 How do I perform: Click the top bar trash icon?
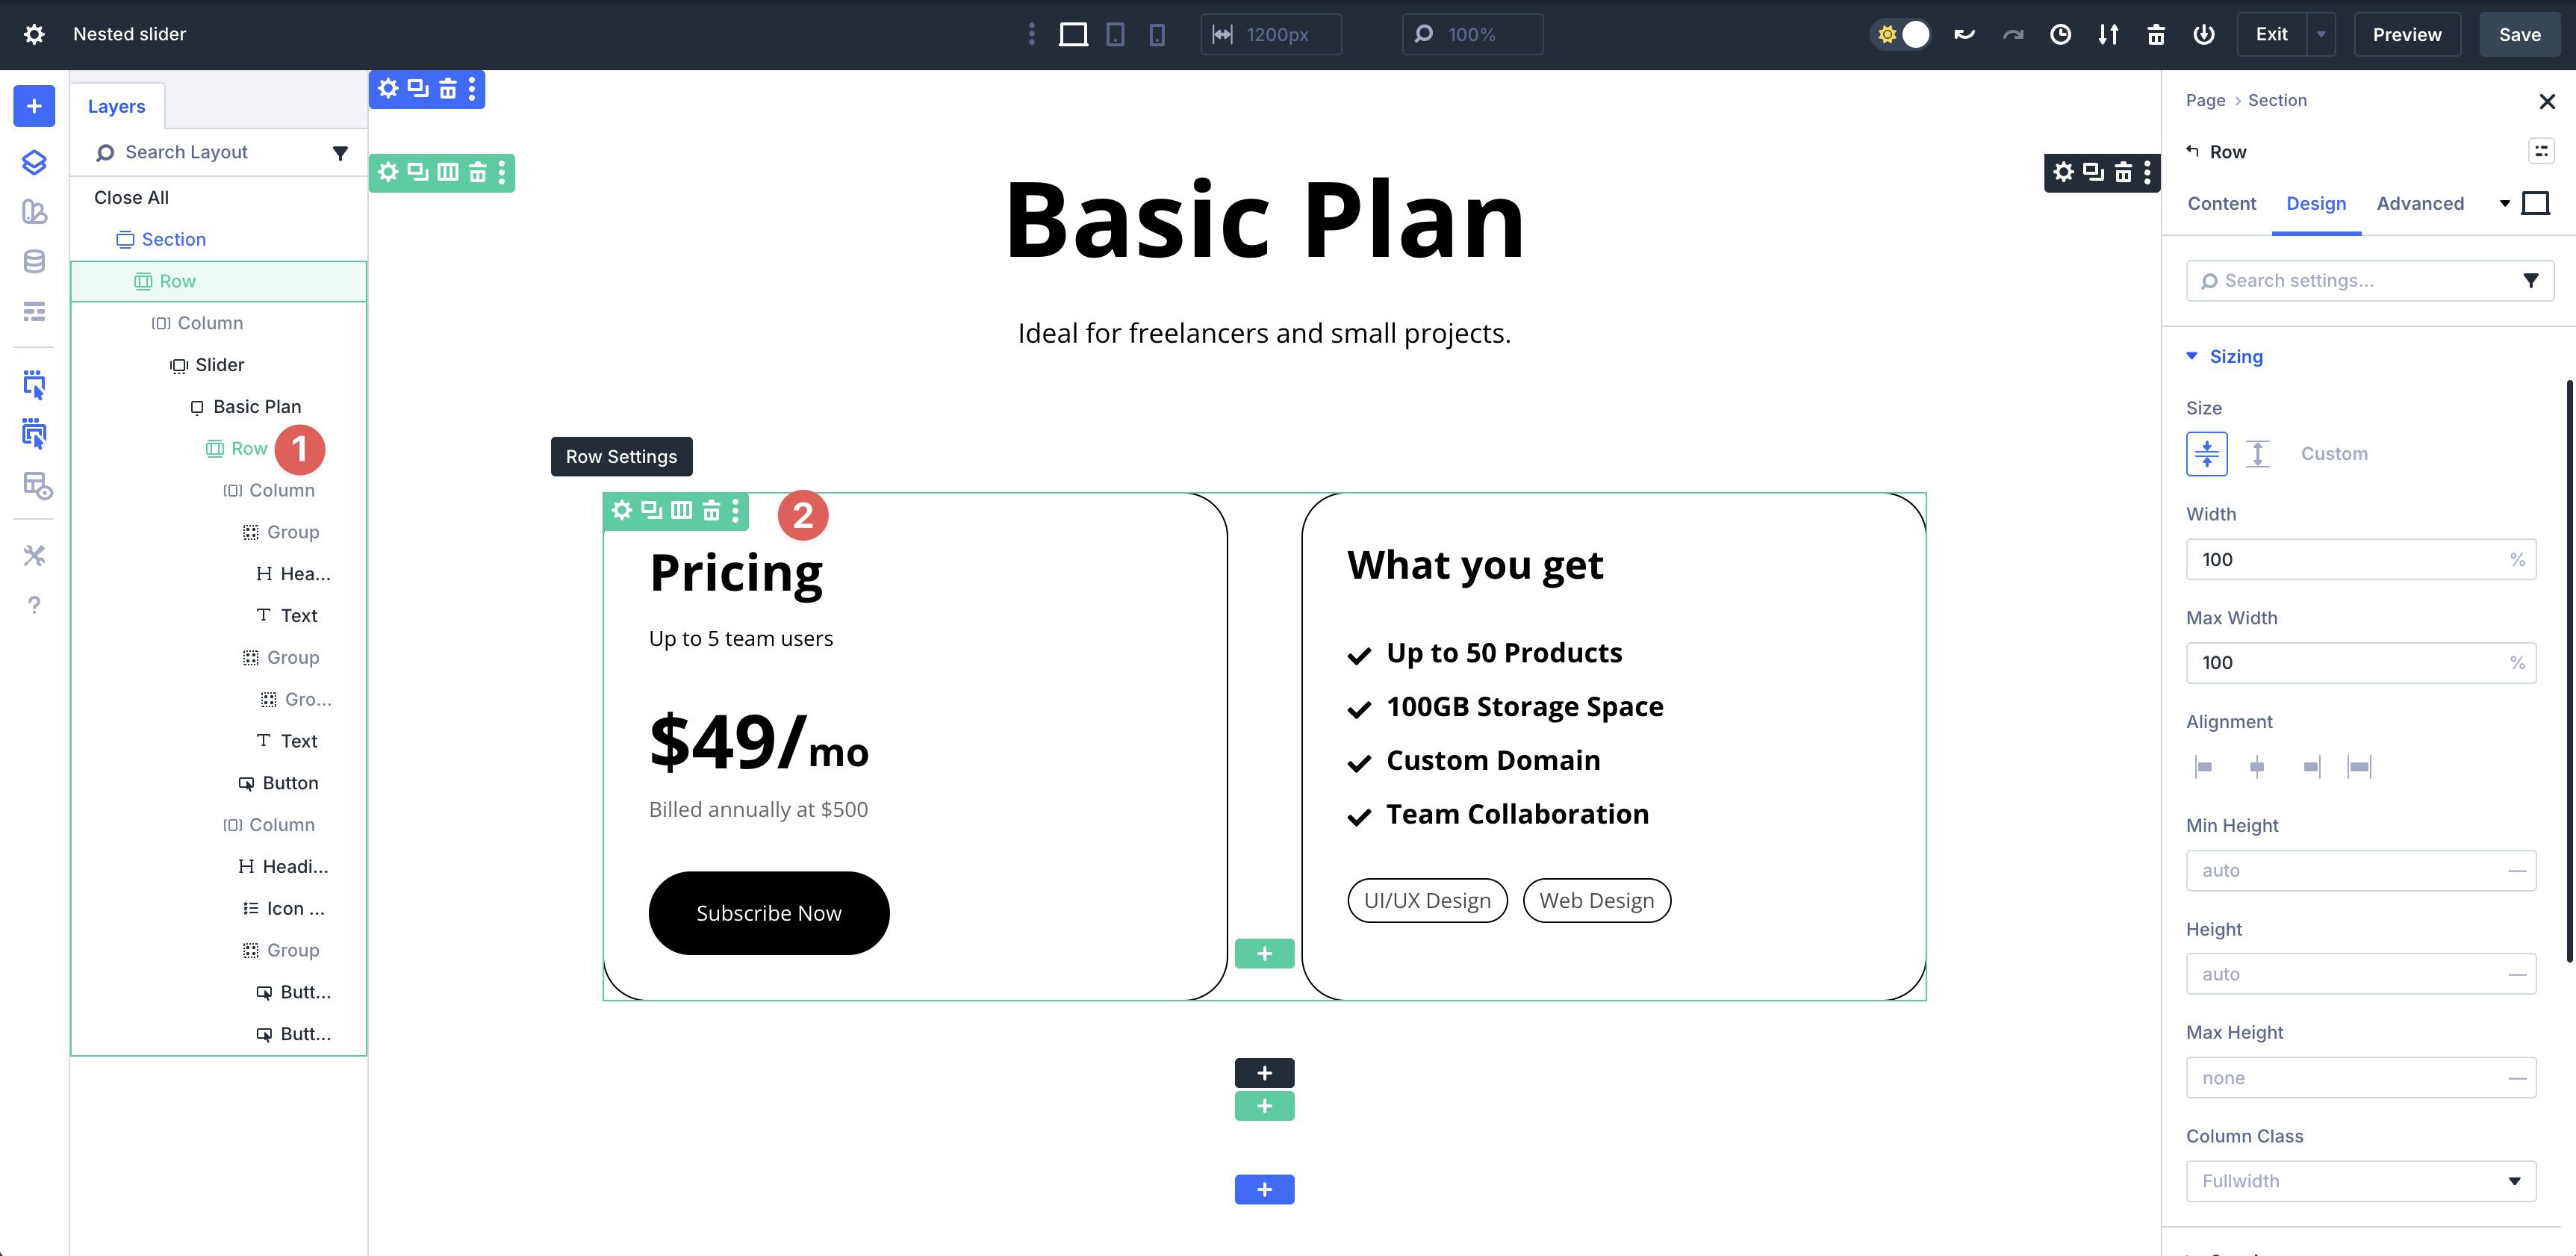point(2156,35)
